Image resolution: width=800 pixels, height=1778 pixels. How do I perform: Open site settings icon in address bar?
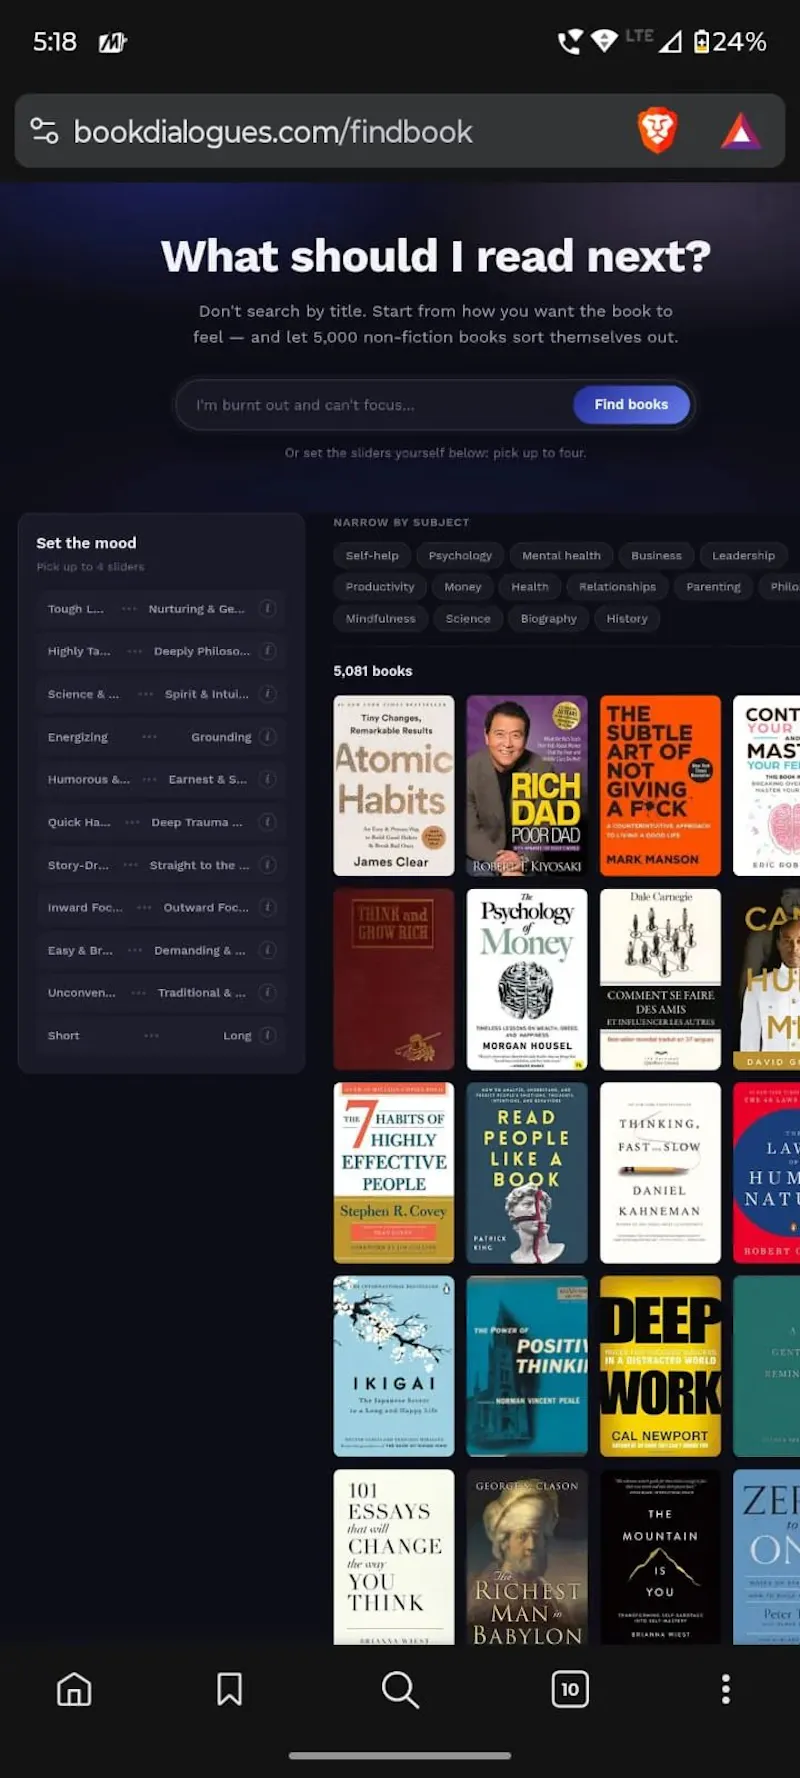pos(44,131)
